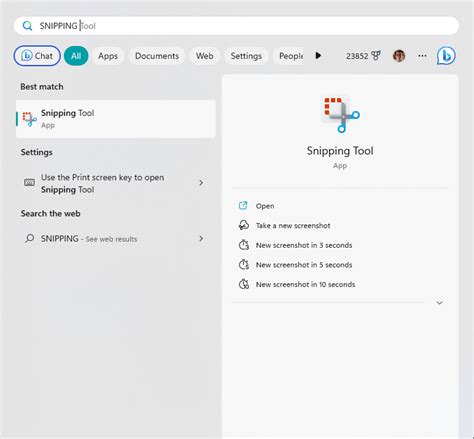Click keyboard icon beside Print screen setting
Image resolution: width=474 pixels, height=439 pixels.
29,183
